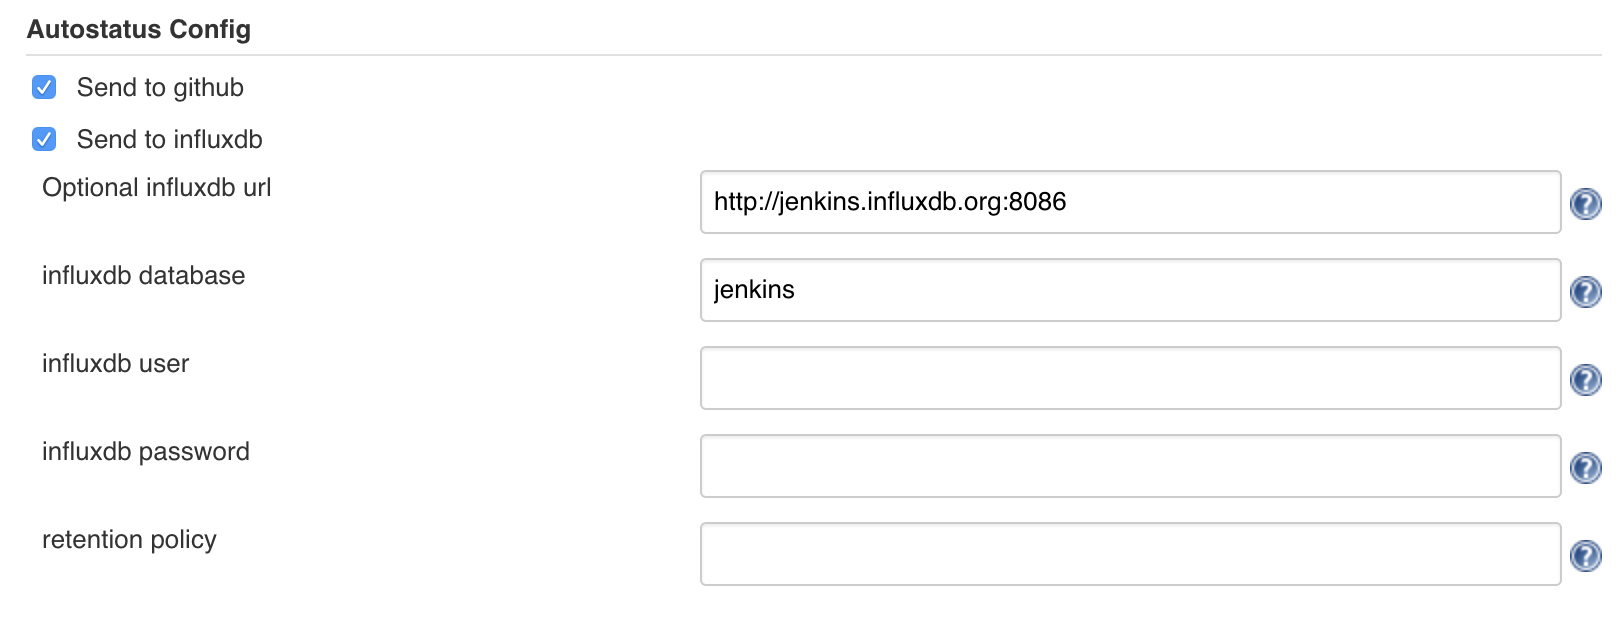1620x622 pixels.
Task: Select the empty influxdb user field
Action: [x=1130, y=378]
